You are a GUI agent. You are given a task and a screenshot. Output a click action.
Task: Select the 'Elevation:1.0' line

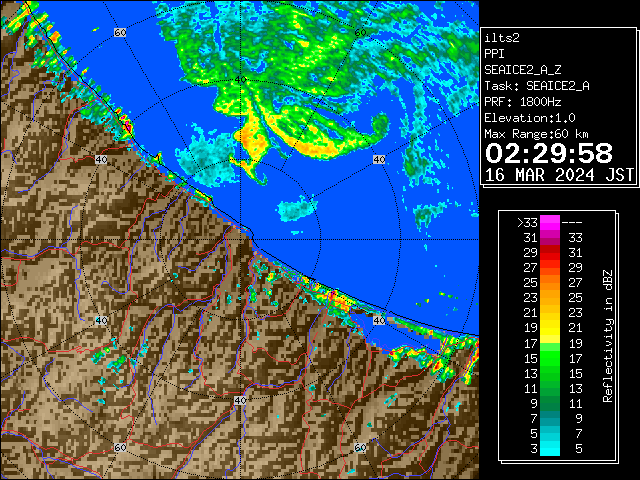coord(530,118)
